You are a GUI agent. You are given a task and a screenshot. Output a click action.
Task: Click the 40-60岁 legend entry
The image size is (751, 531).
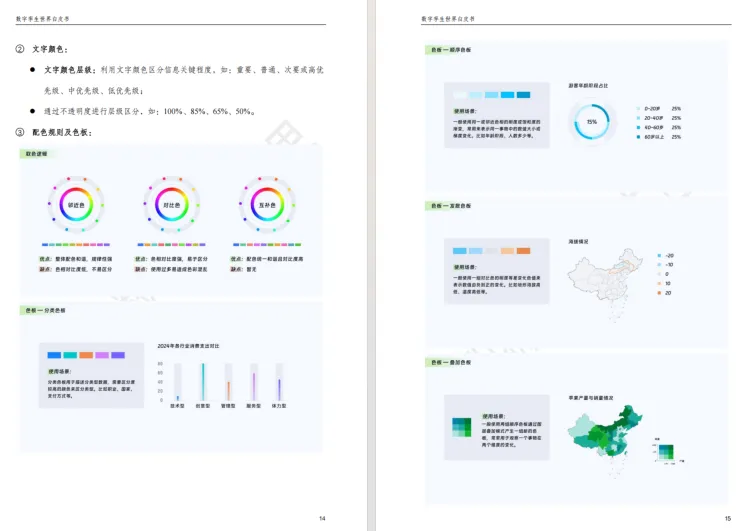(659, 127)
